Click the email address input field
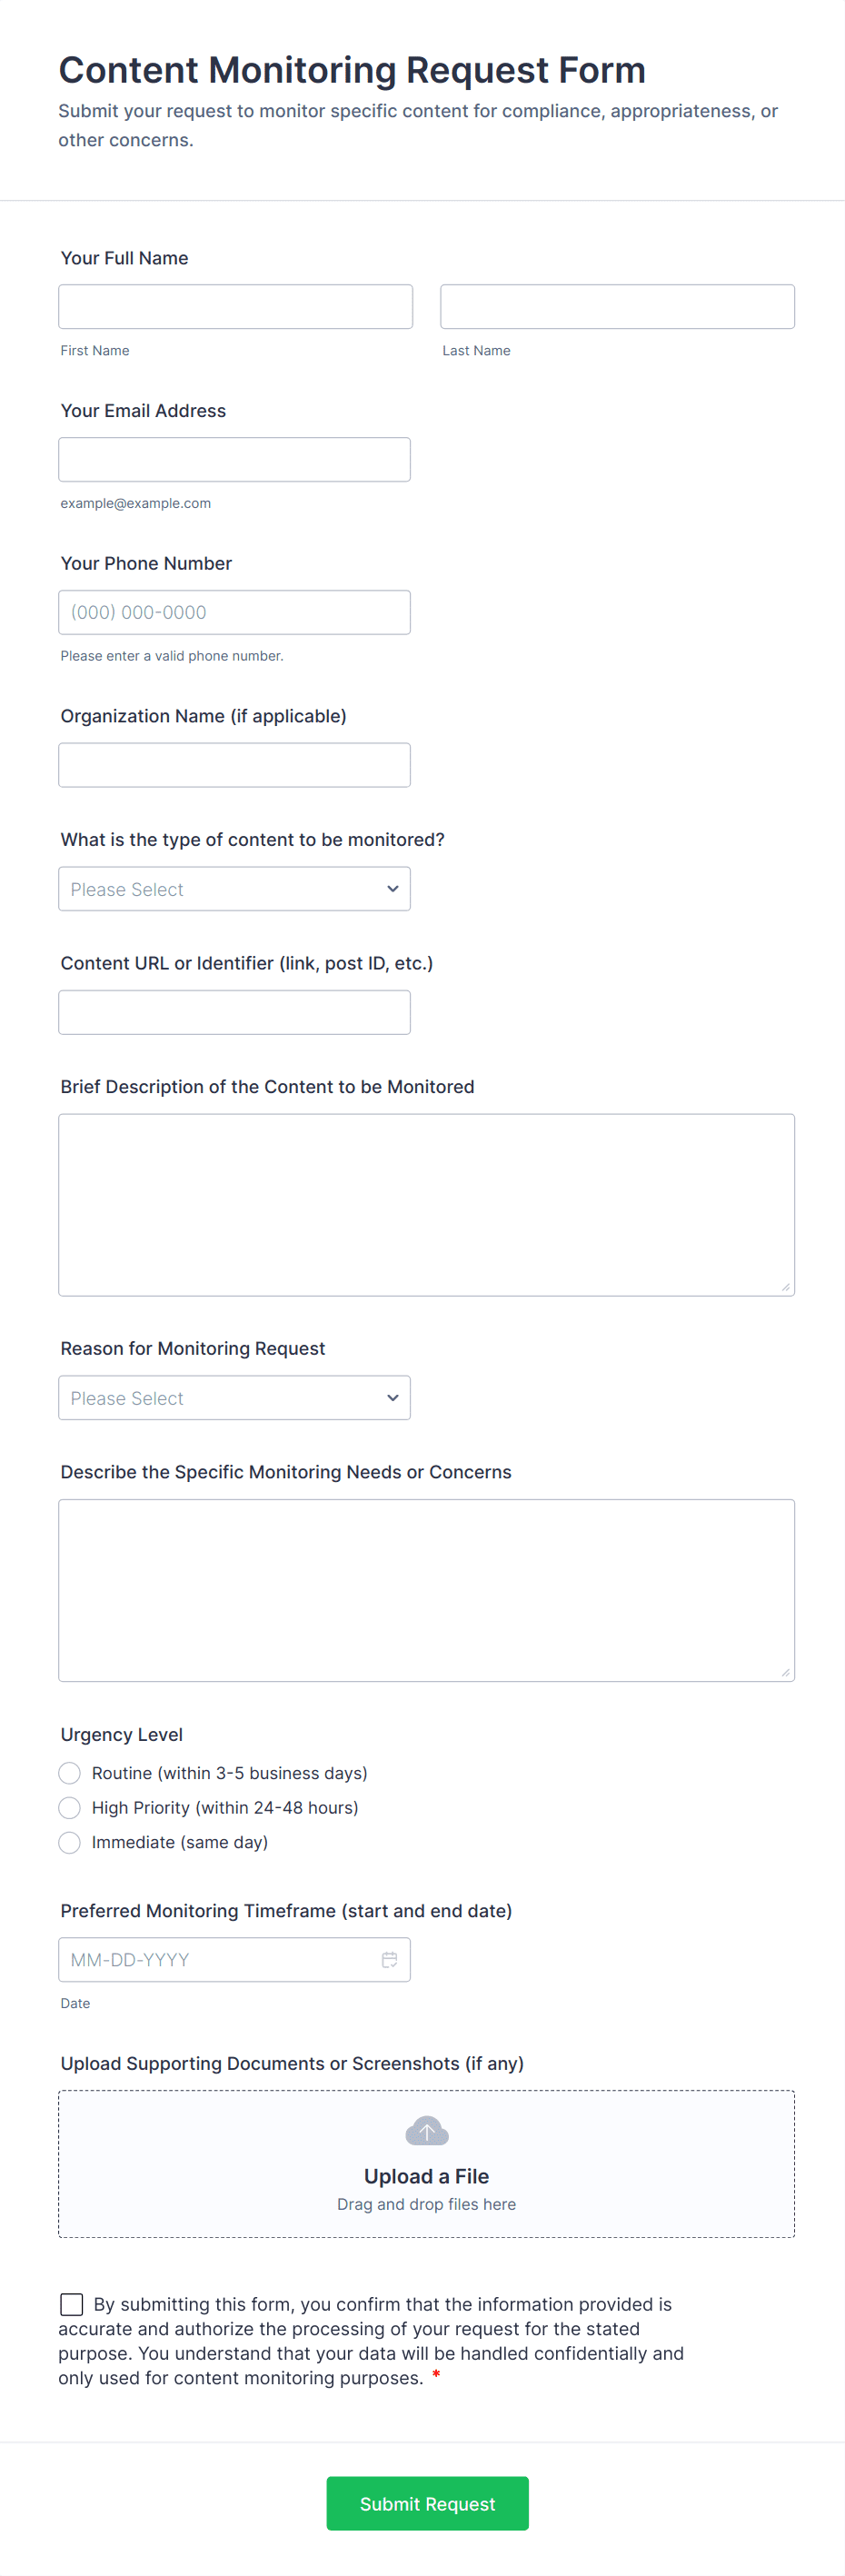The height and width of the screenshot is (2576, 845). tap(234, 459)
